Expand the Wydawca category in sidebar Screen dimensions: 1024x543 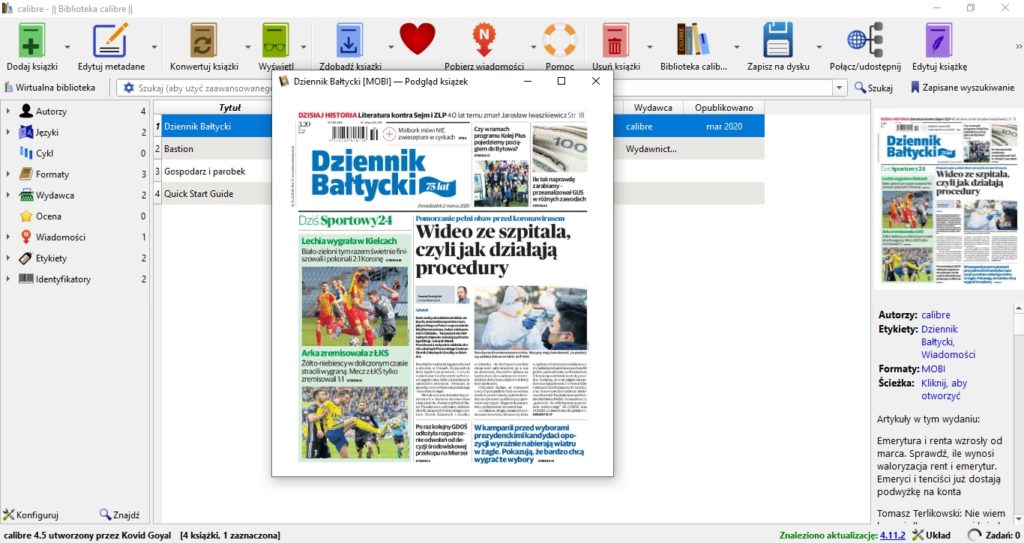click(8, 195)
